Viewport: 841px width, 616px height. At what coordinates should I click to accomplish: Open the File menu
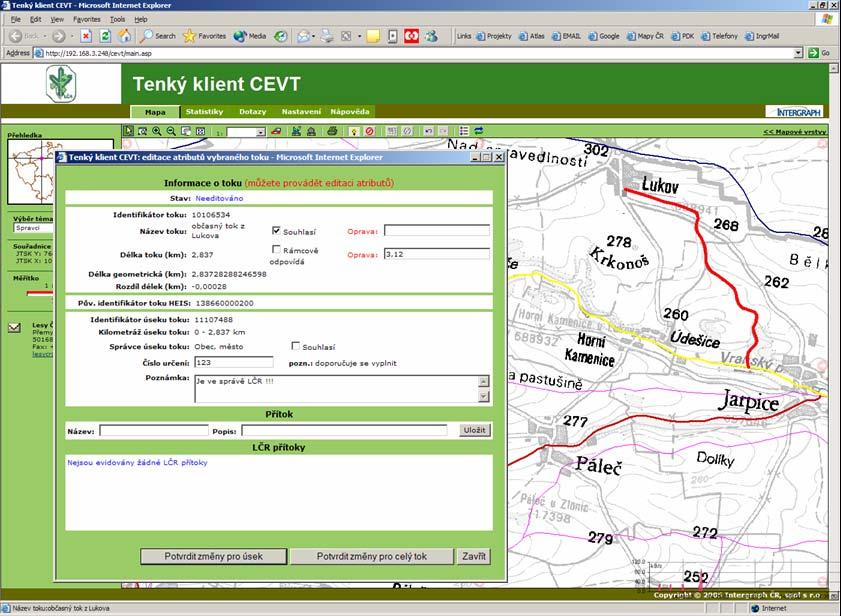pos(16,19)
